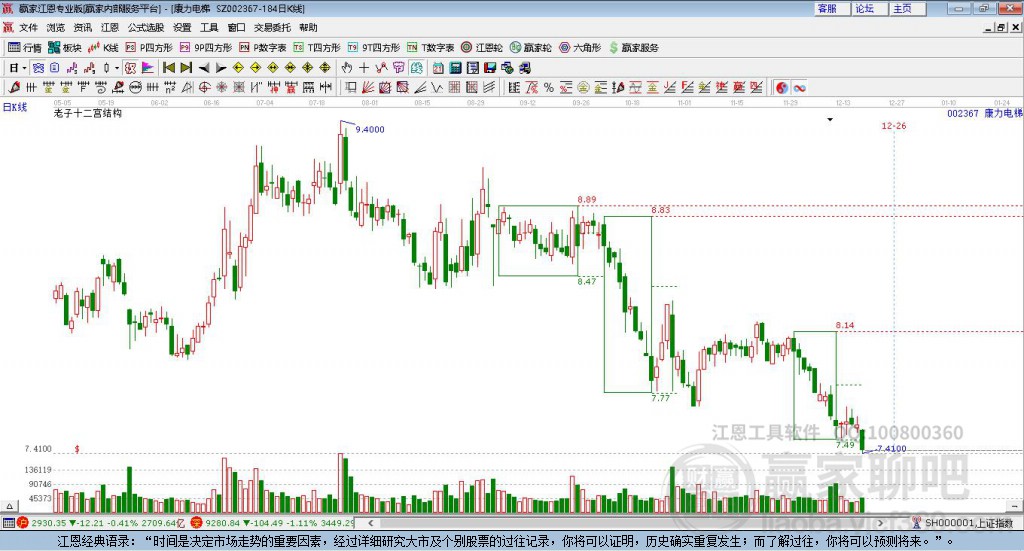The width and height of the screenshot is (1024, 551).
Task: Open the T数字表 tool
Action: coord(430,48)
